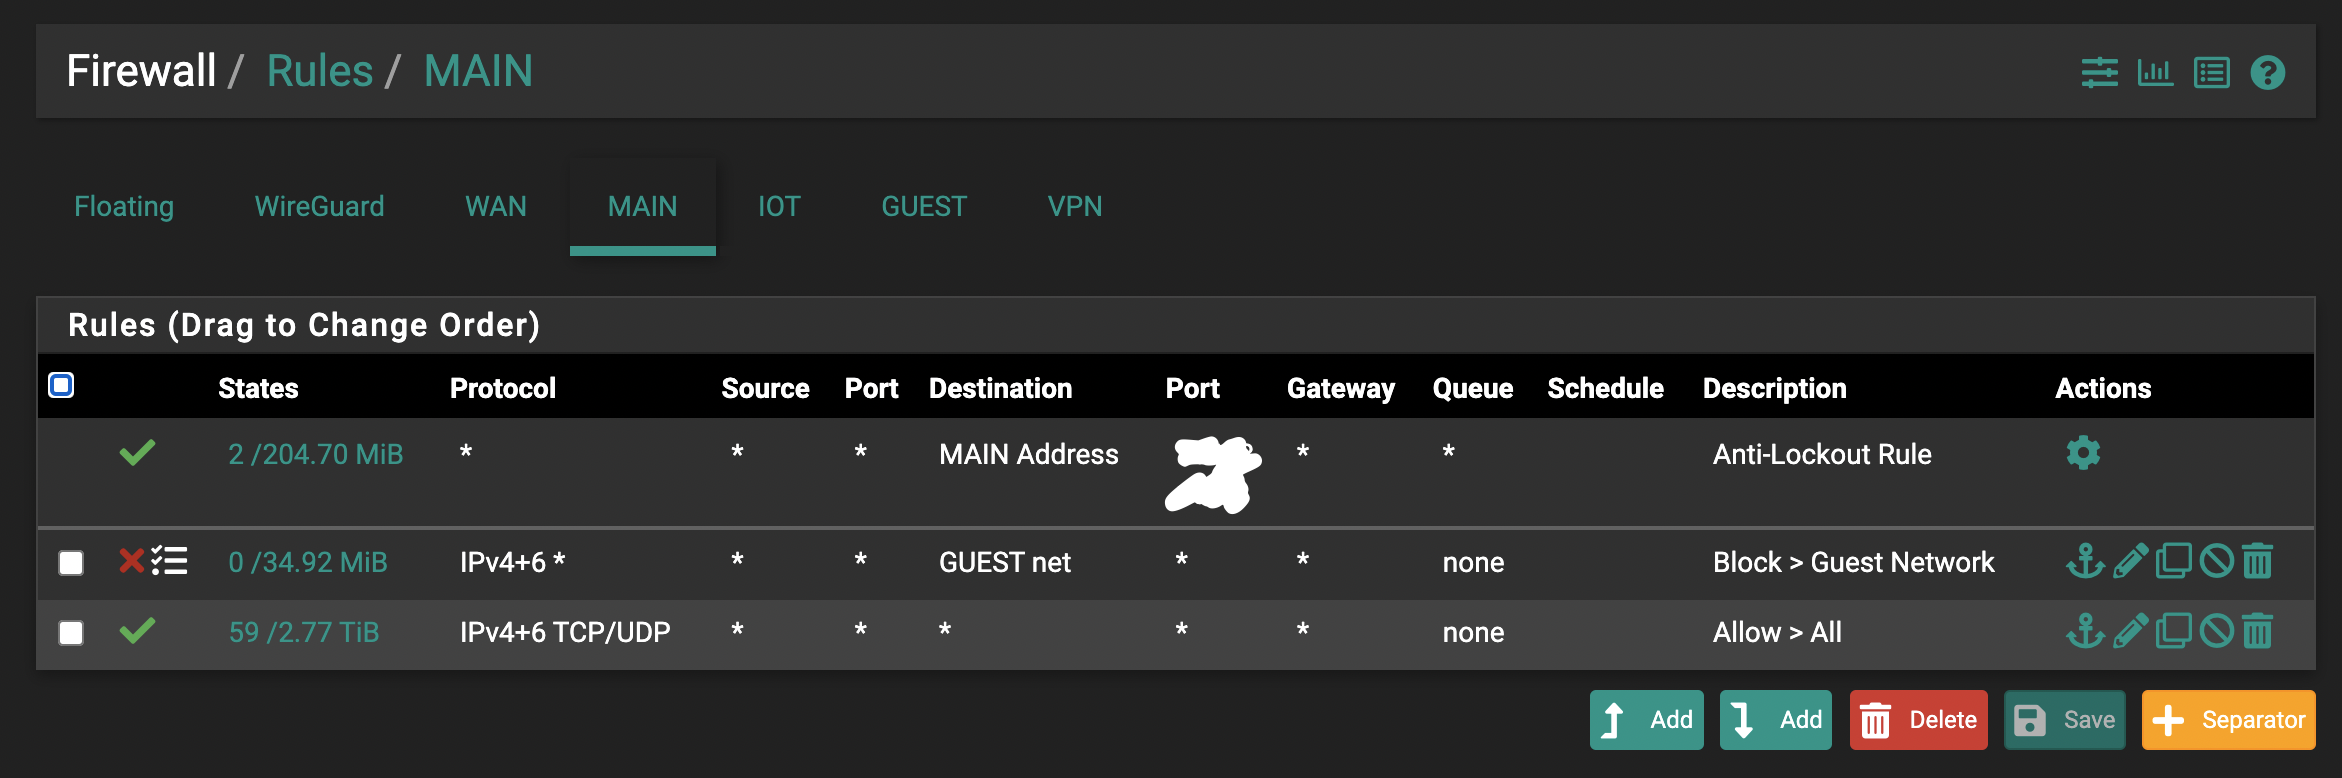Screen dimensions: 2342x778
Task: Toggle the select-all rules checkbox in header
Action: pos(61,385)
